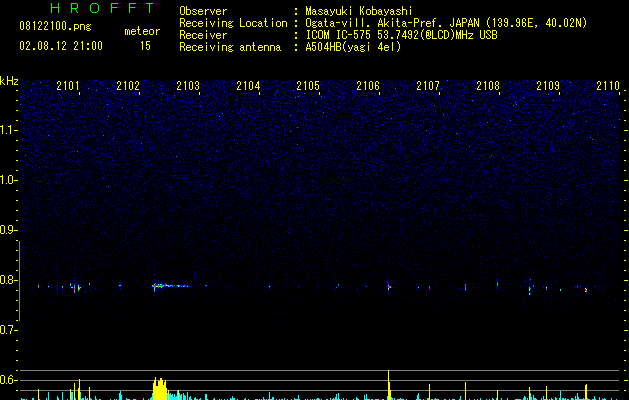Click the 2105 time marker
This screenshot has height=400, width=629.
[x=308, y=86]
